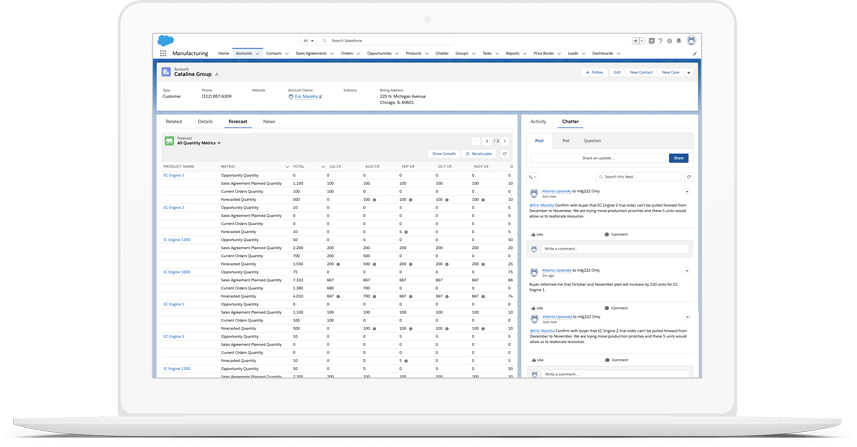857x447 pixels.
Task: Open the App Launcher grid icon
Action: coord(163,54)
